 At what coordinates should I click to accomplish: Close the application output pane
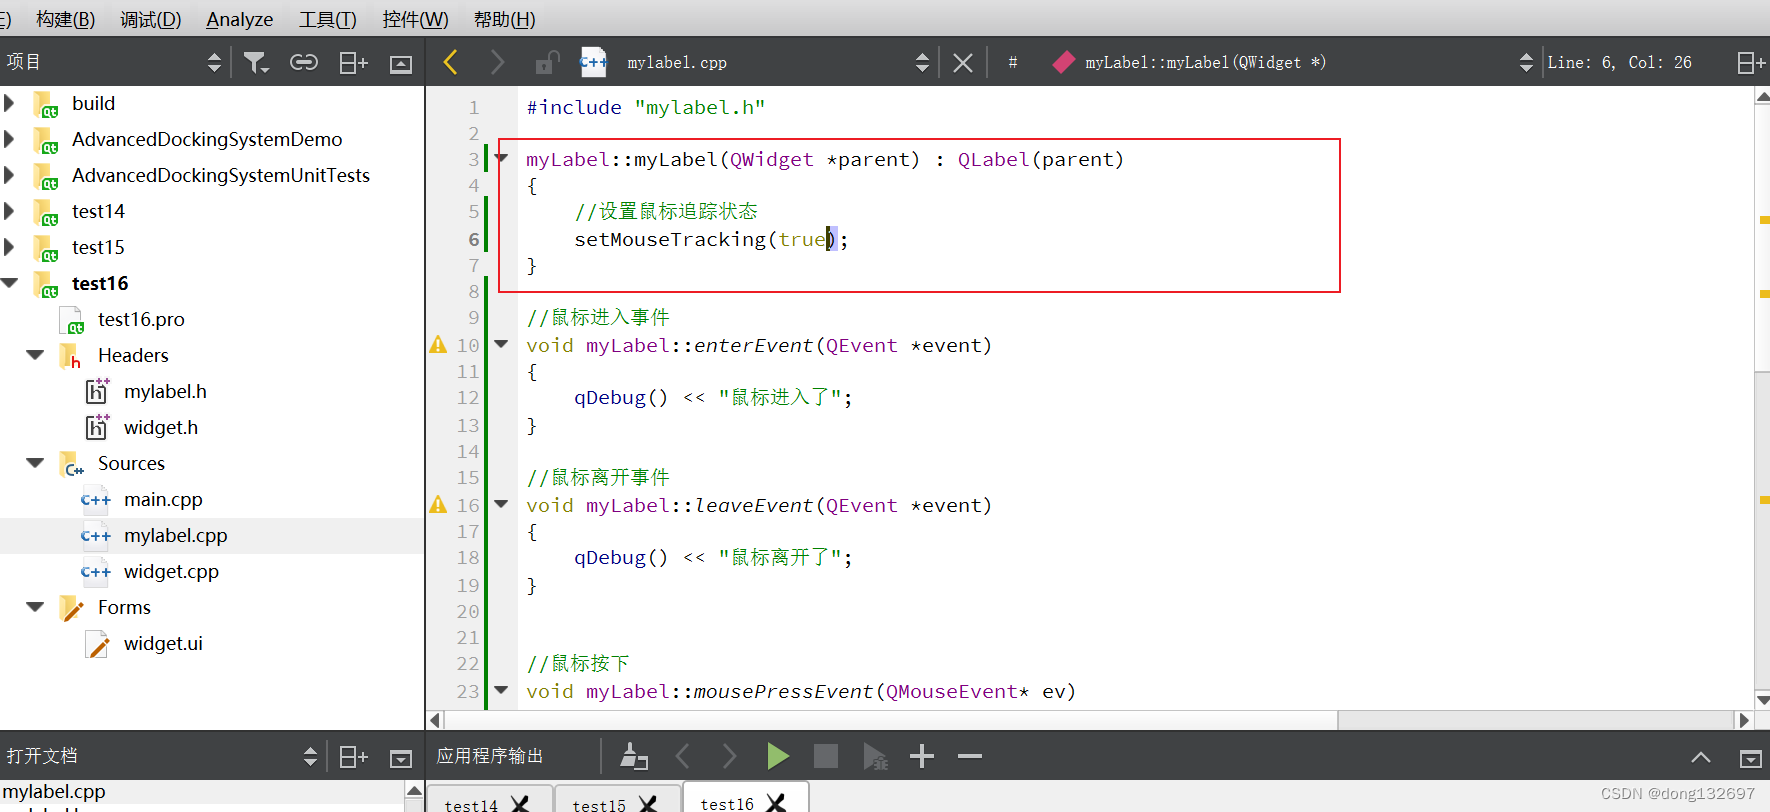(1751, 759)
